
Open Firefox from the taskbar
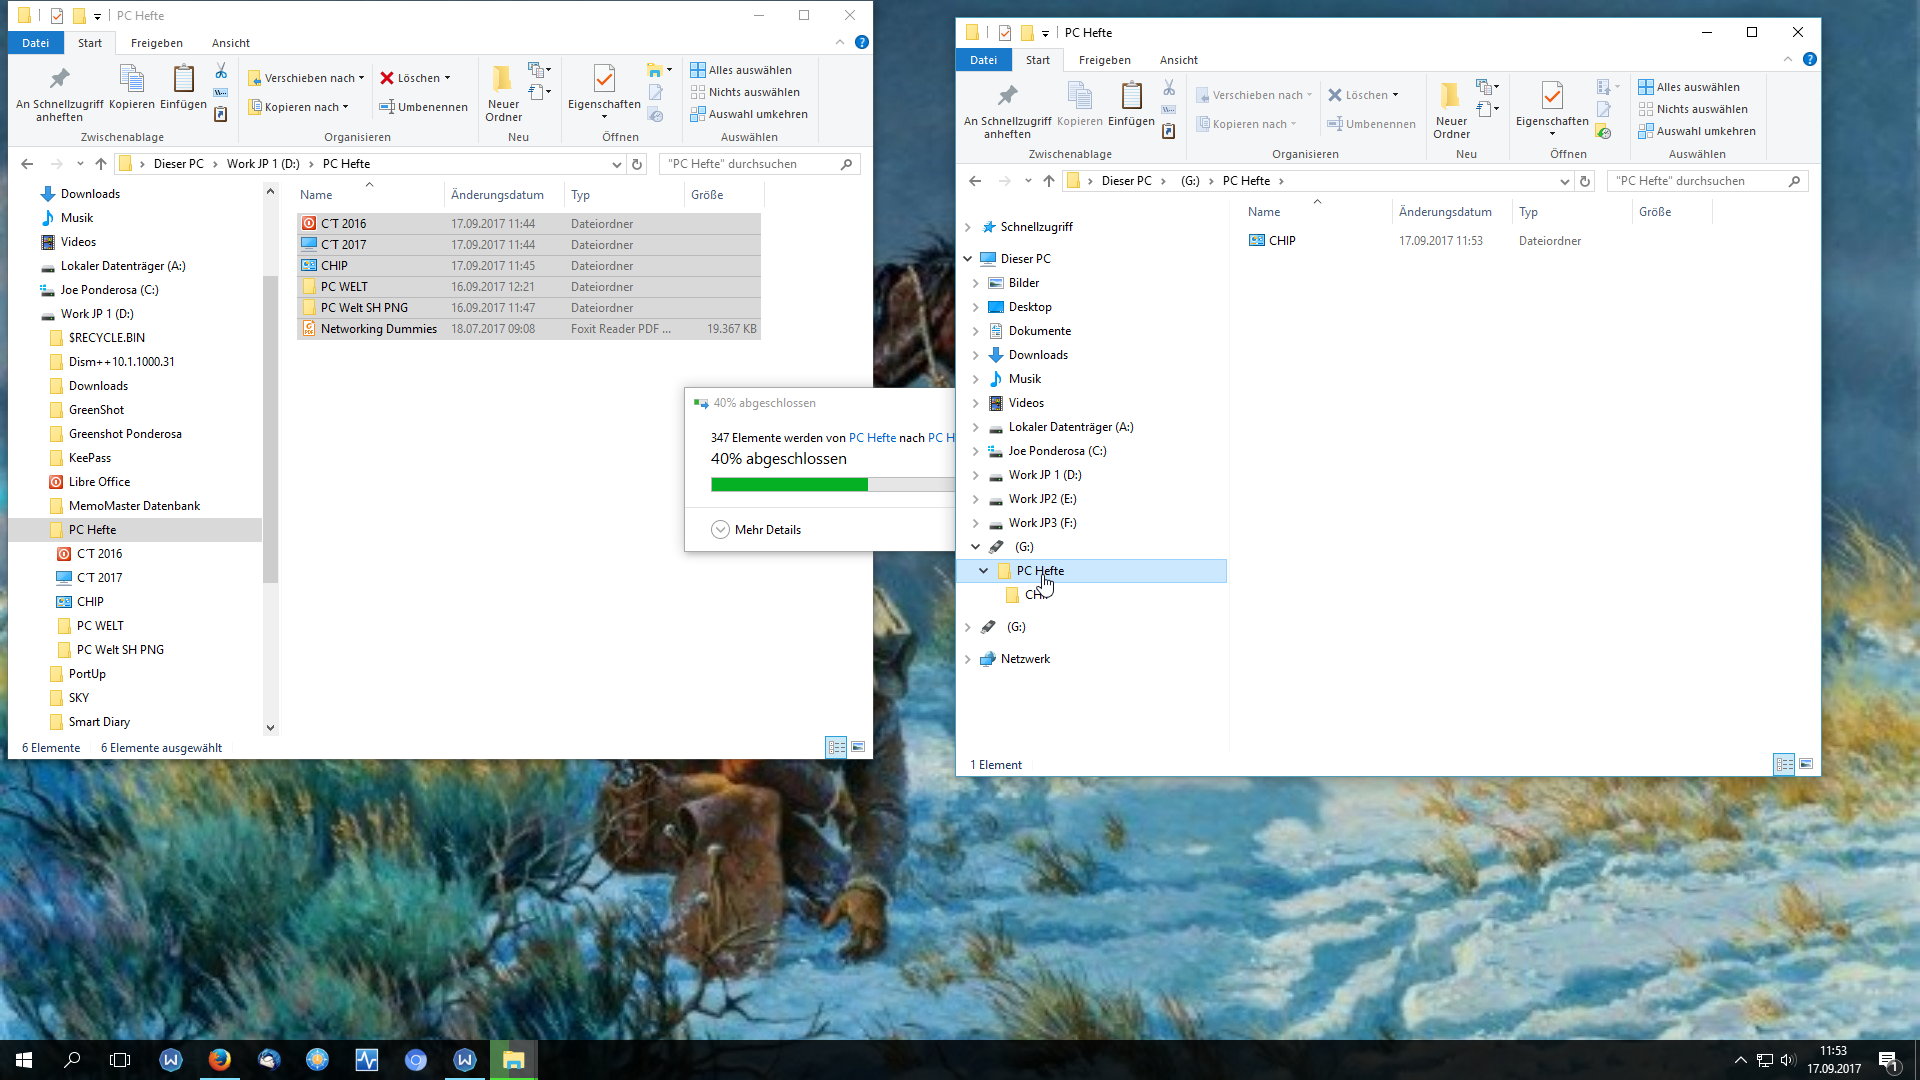pyautogui.click(x=219, y=1060)
